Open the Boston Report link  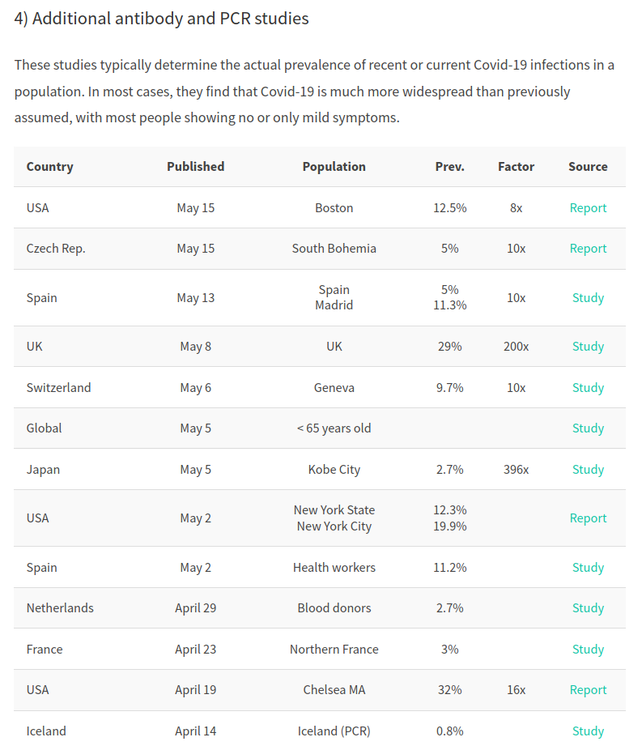pyautogui.click(x=587, y=208)
